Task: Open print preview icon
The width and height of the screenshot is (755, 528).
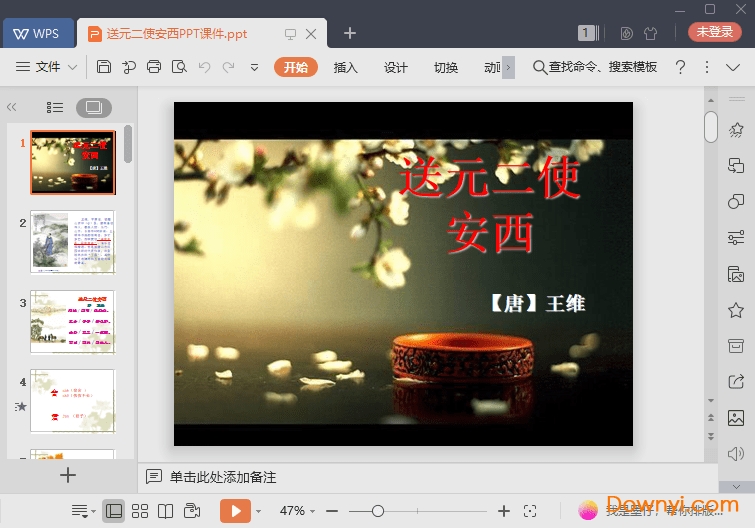Action: [179, 66]
